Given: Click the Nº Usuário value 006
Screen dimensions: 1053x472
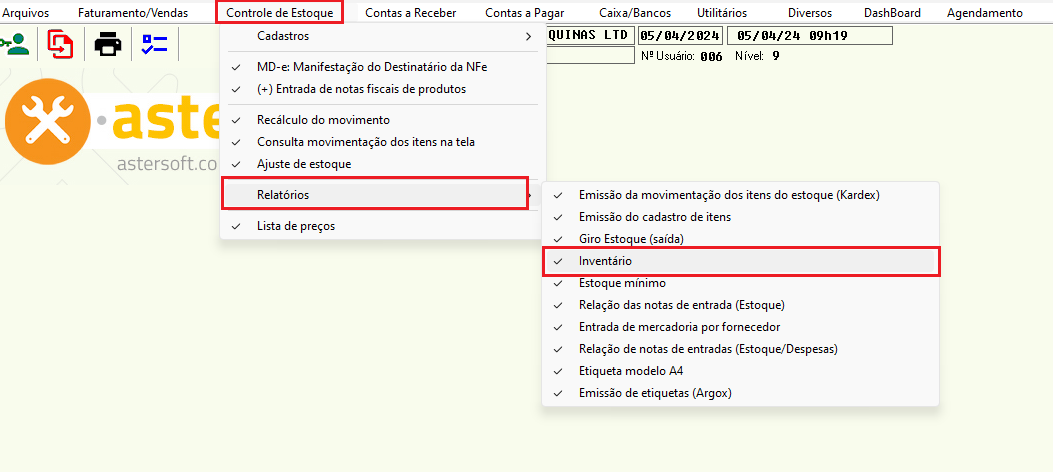Looking at the screenshot, I should pos(711,56).
